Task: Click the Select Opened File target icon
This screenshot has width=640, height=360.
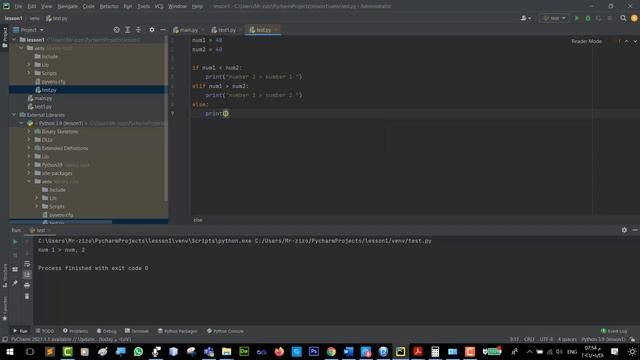Action: tap(116, 30)
